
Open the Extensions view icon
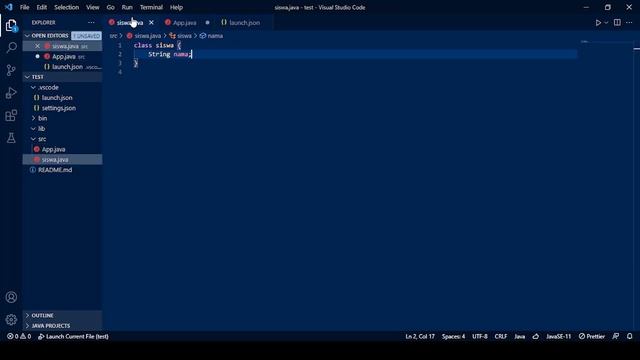coord(11,116)
